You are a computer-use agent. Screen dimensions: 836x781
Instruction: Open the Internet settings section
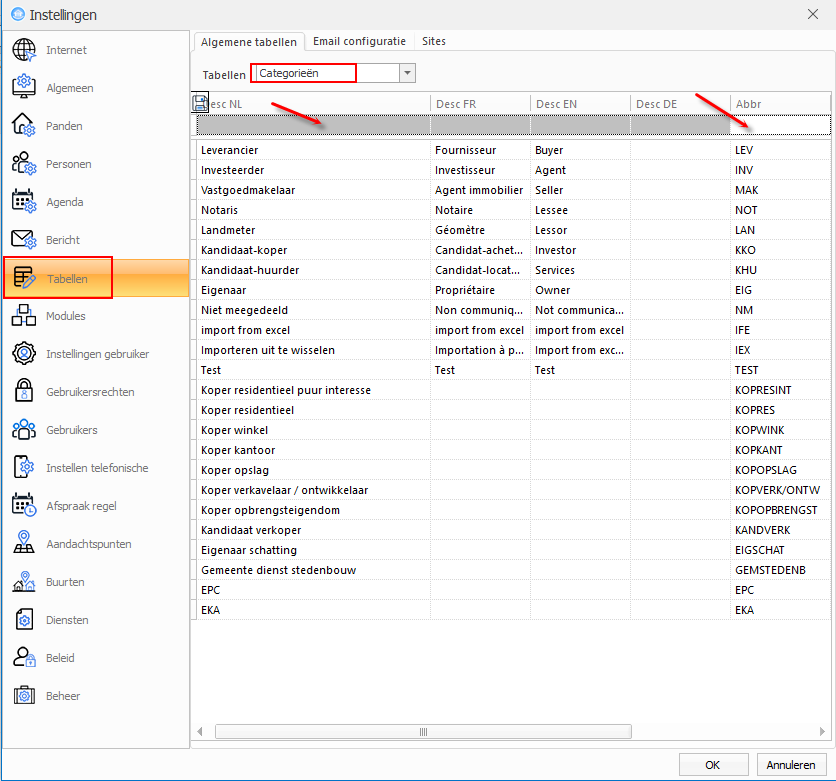click(60, 49)
